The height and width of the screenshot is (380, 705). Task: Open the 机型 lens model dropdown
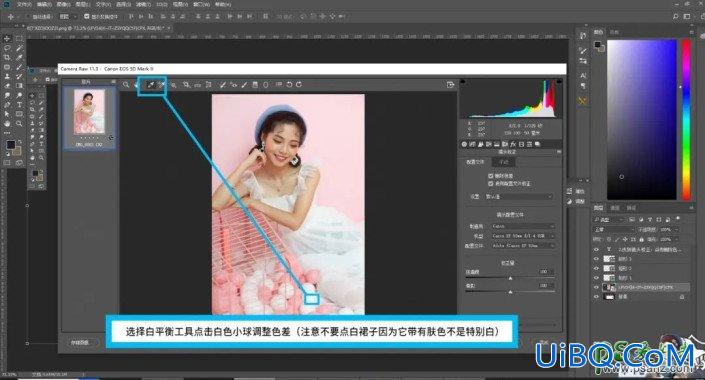coord(522,236)
